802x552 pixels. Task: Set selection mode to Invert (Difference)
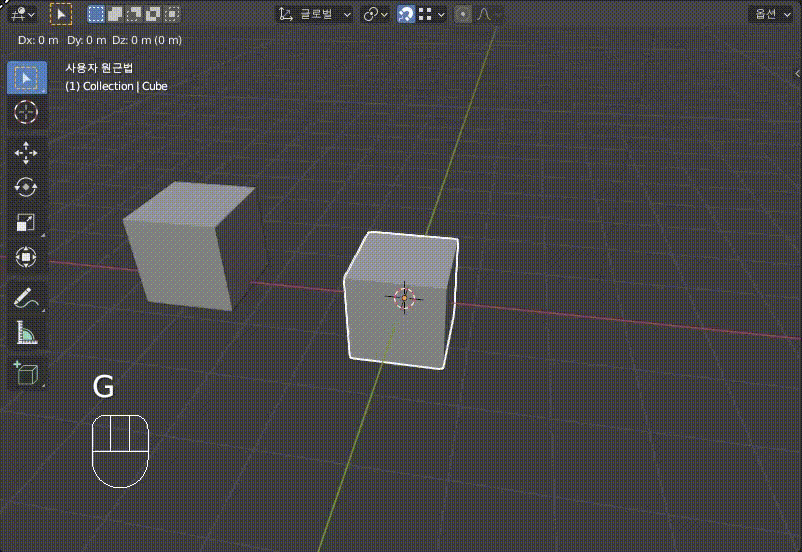152,14
